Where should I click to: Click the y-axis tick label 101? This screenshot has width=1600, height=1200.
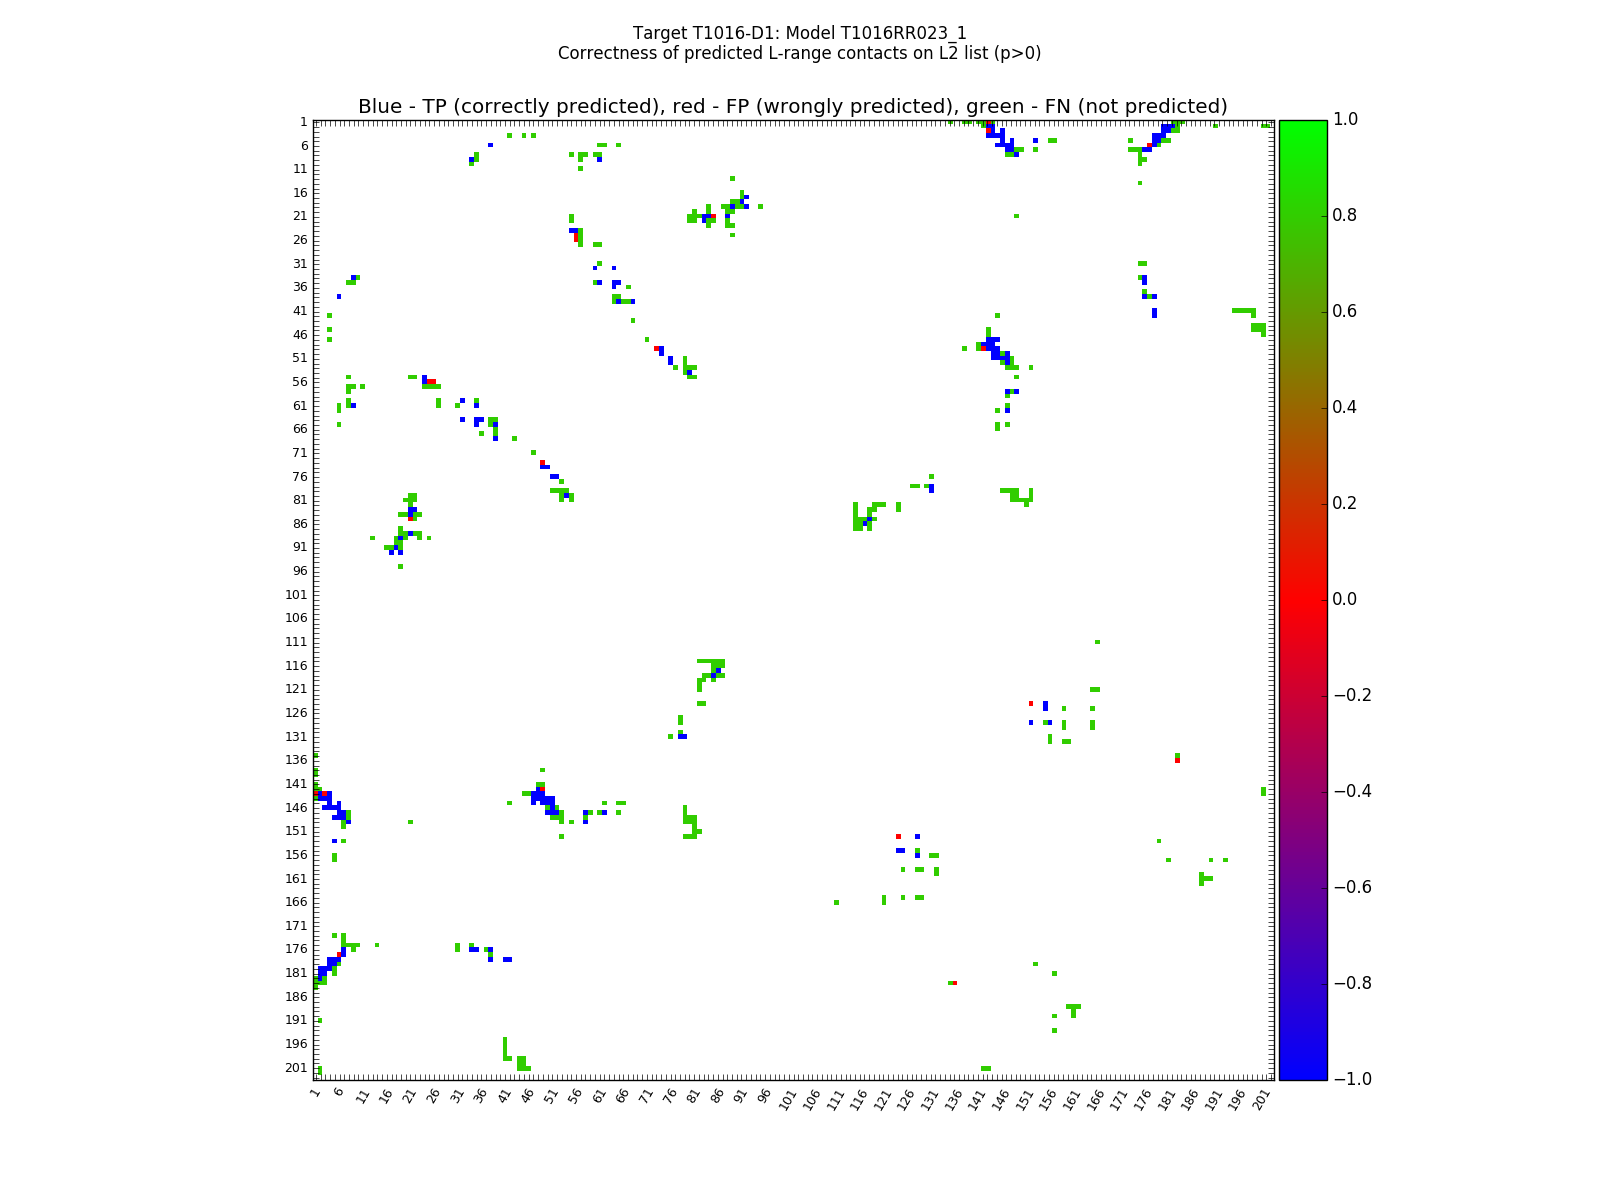click(295, 595)
